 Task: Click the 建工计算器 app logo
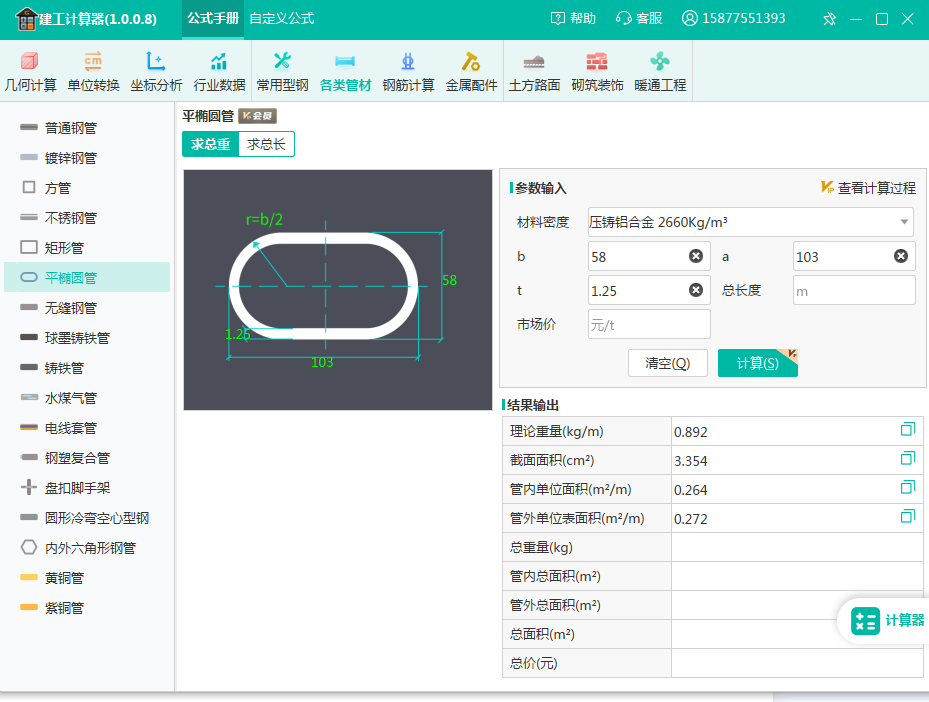point(26,19)
